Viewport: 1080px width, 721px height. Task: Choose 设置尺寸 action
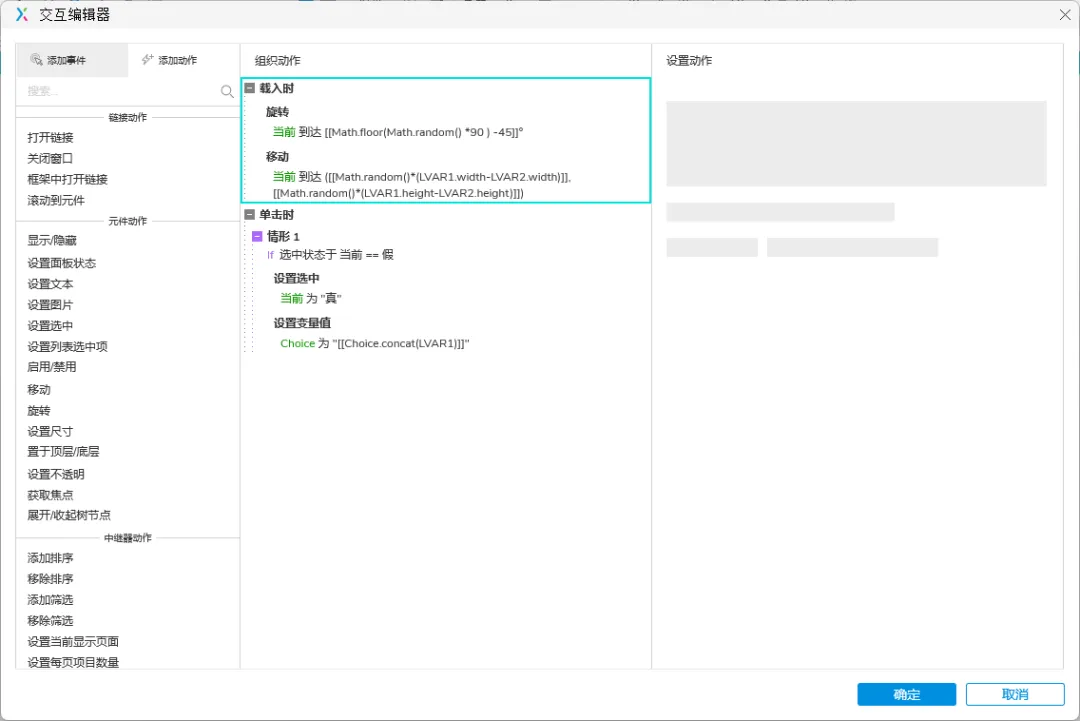[50, 432]
